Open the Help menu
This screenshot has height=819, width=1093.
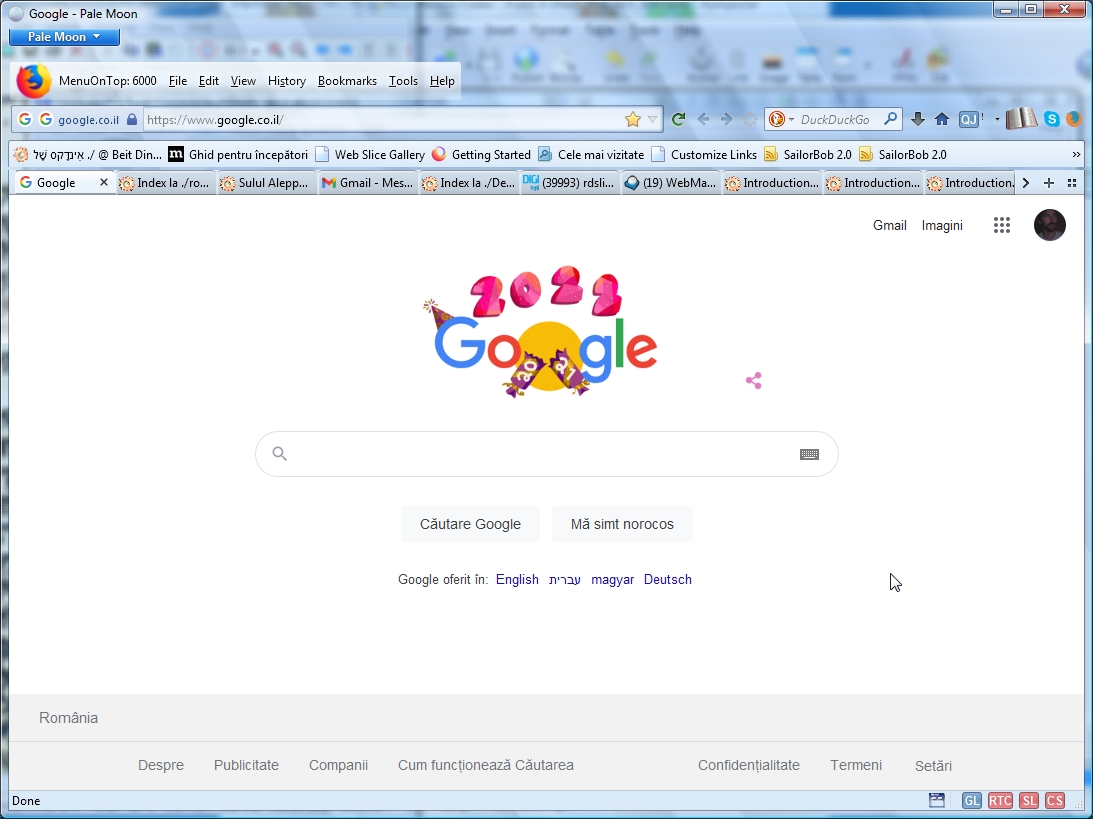[x=442, y=81]
